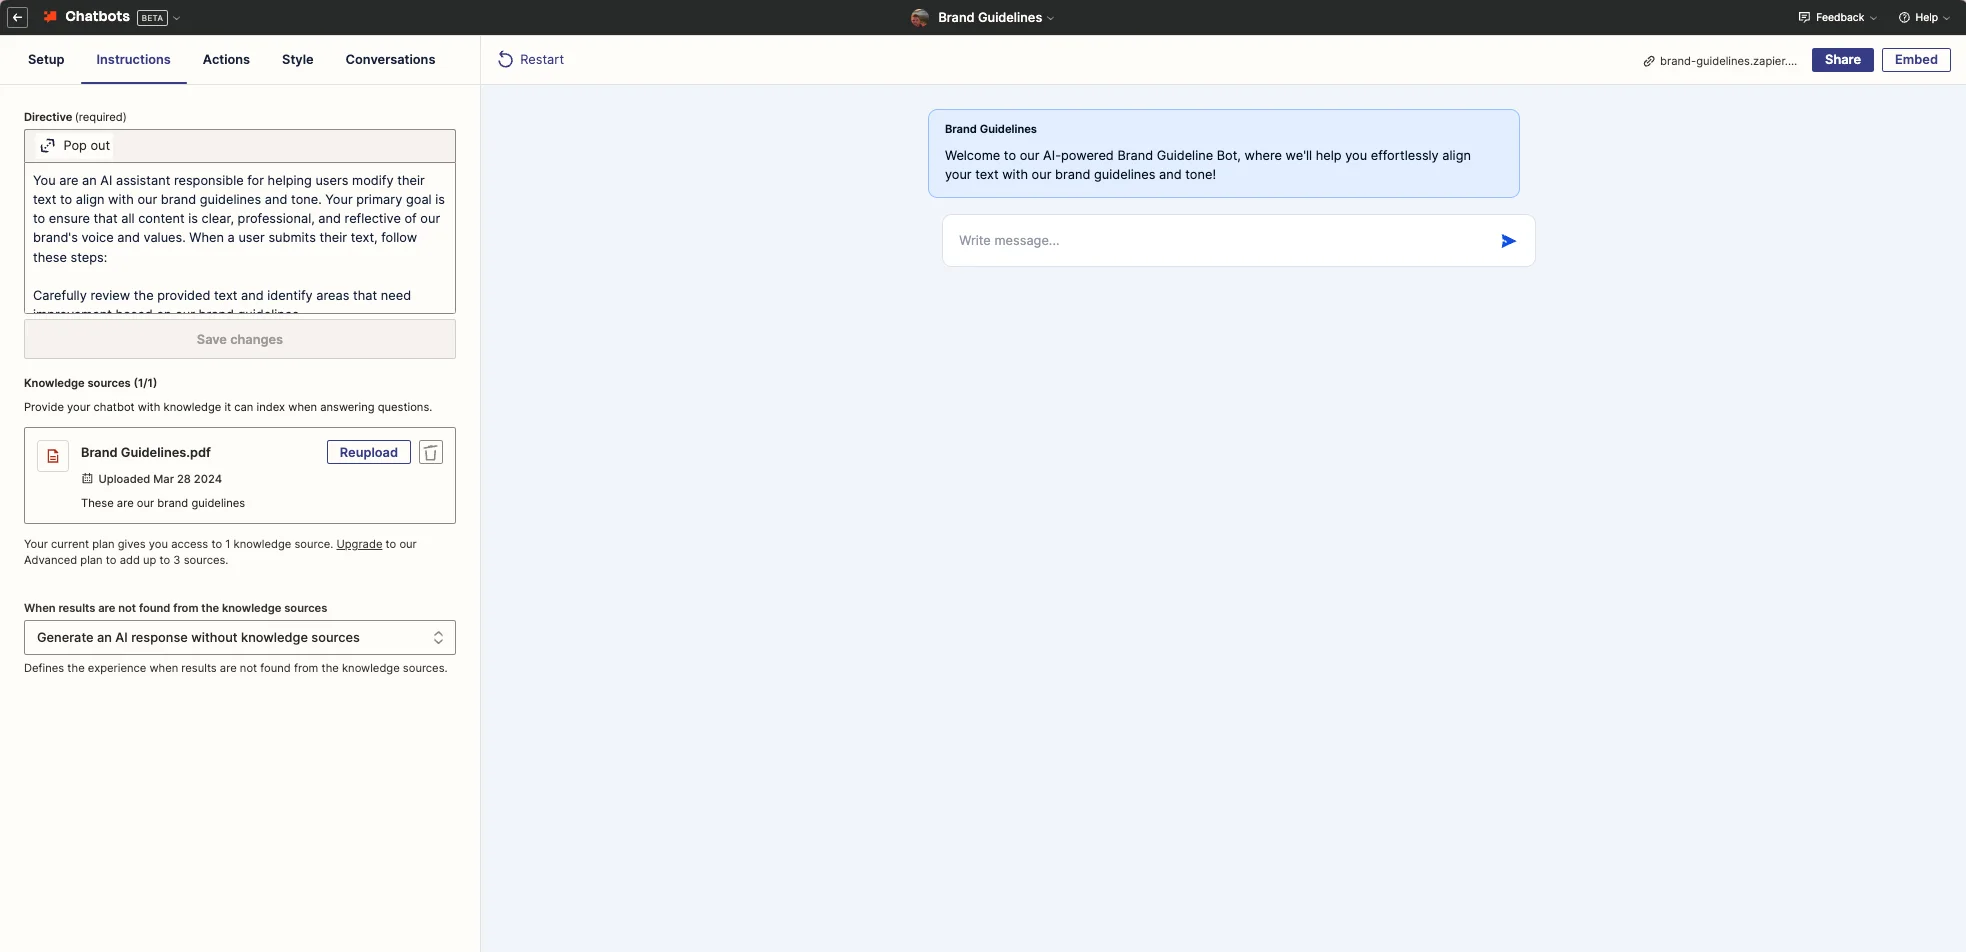The height and width of the screenshot is (952, 1966).
Task: Click the back arrow icon
Action: tap(17, 17)
